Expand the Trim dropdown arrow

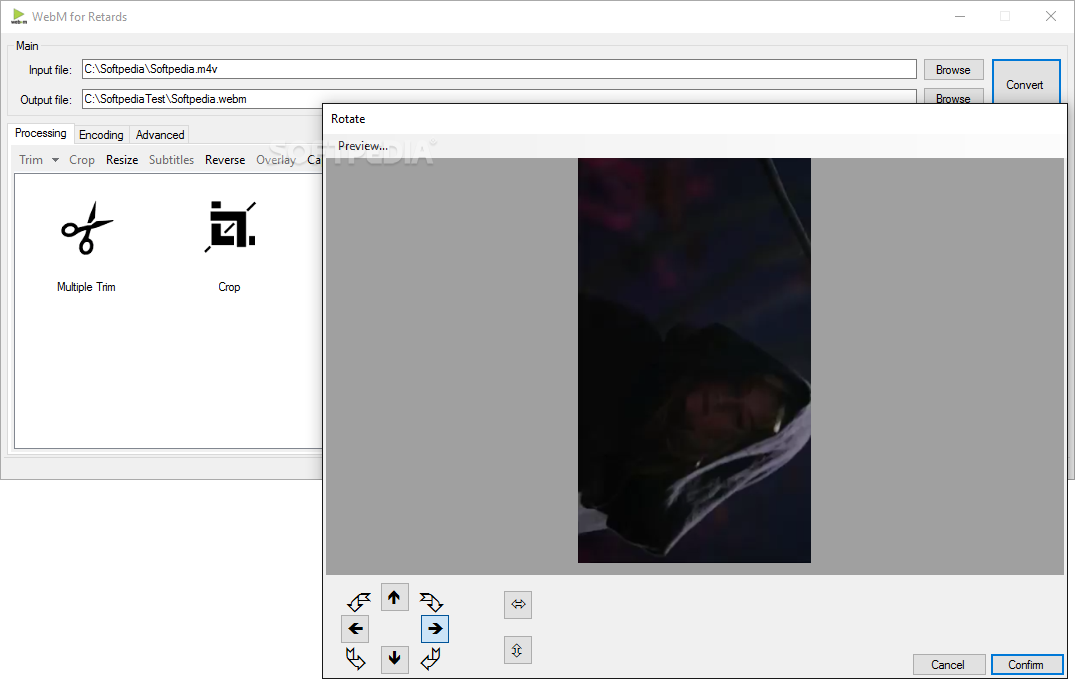[x=55, y=160]
